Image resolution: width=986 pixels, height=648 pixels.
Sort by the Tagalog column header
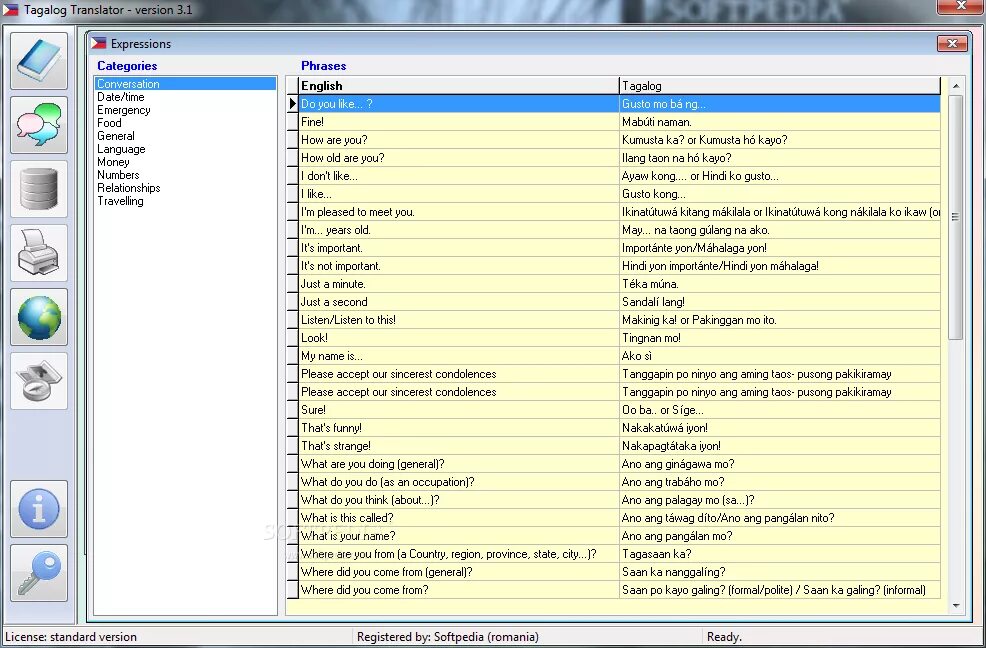coord(780,86)
